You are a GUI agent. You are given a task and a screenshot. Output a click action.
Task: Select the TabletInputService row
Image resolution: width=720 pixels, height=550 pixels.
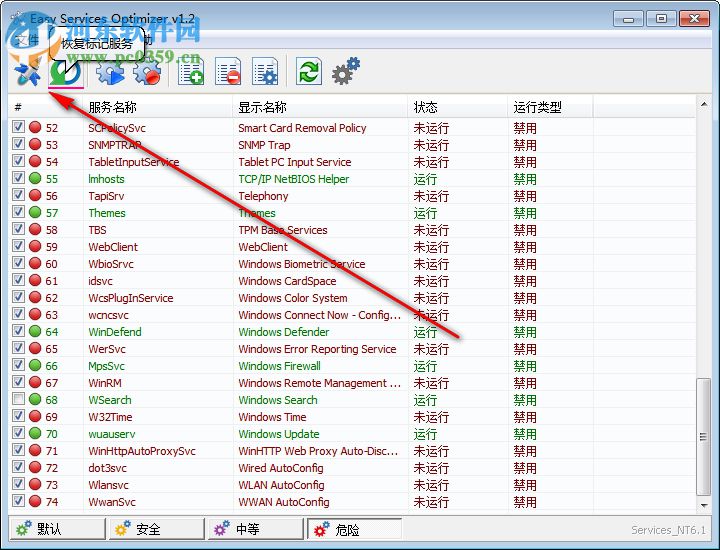point(352,162)
